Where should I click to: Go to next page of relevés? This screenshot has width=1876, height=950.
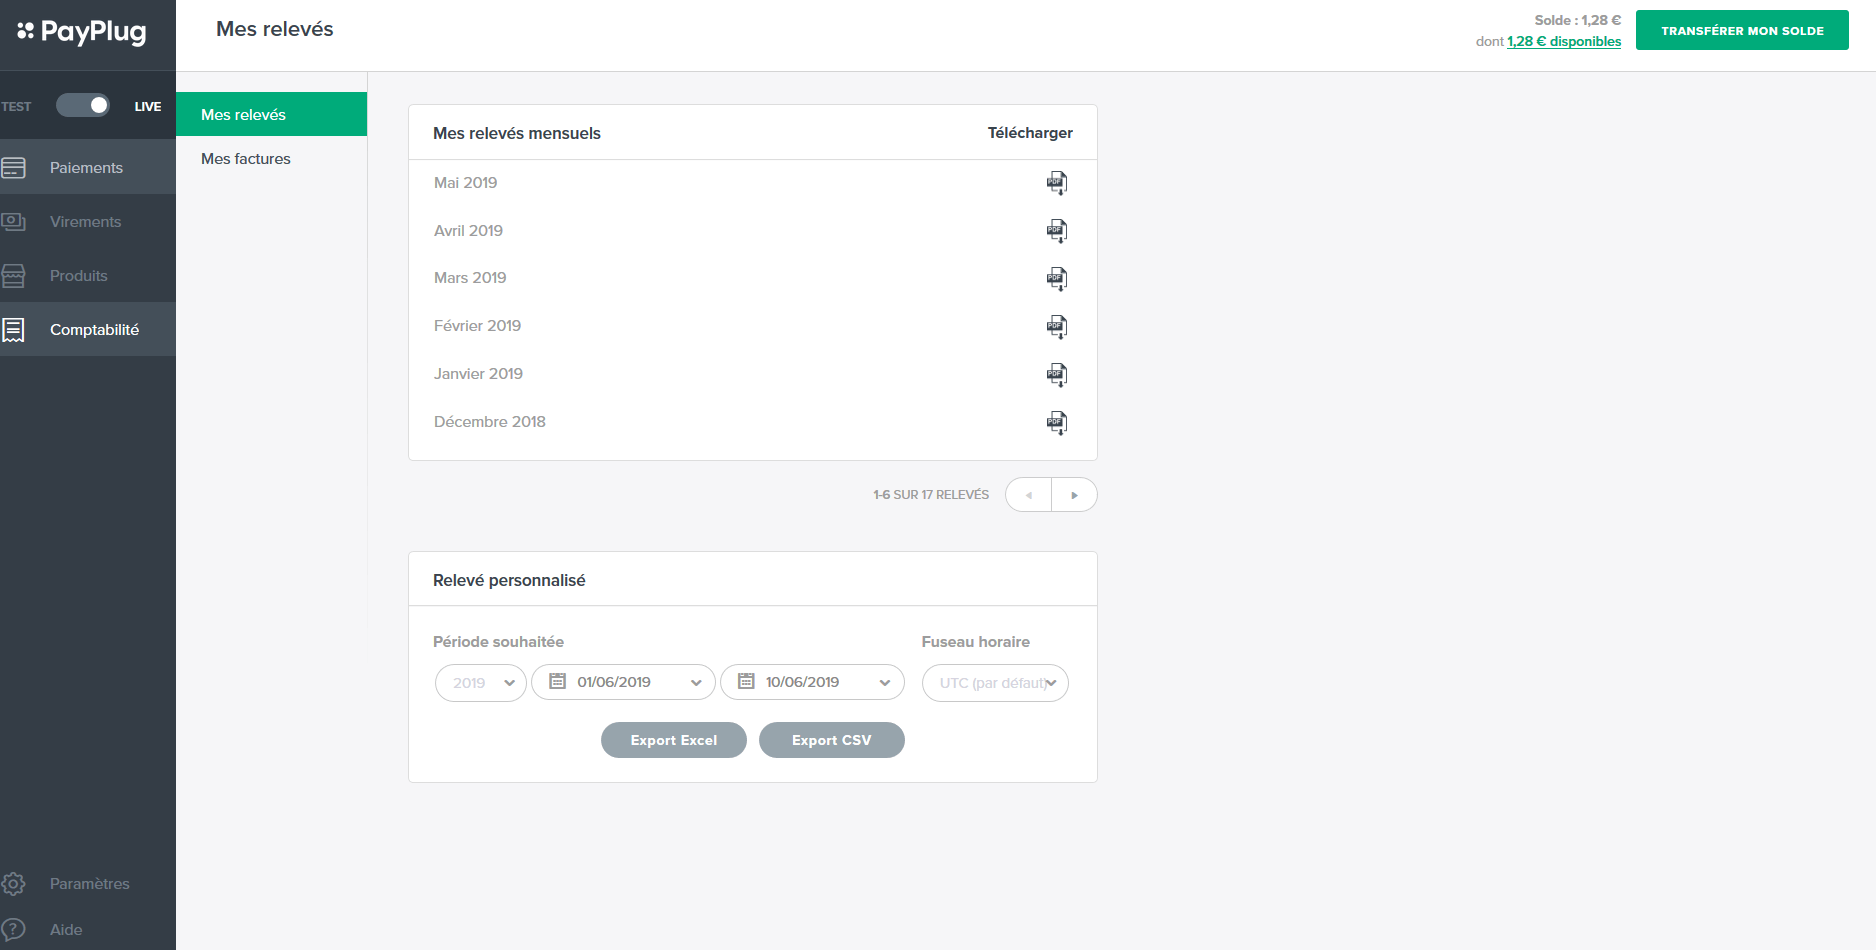tap(1074, 495)
